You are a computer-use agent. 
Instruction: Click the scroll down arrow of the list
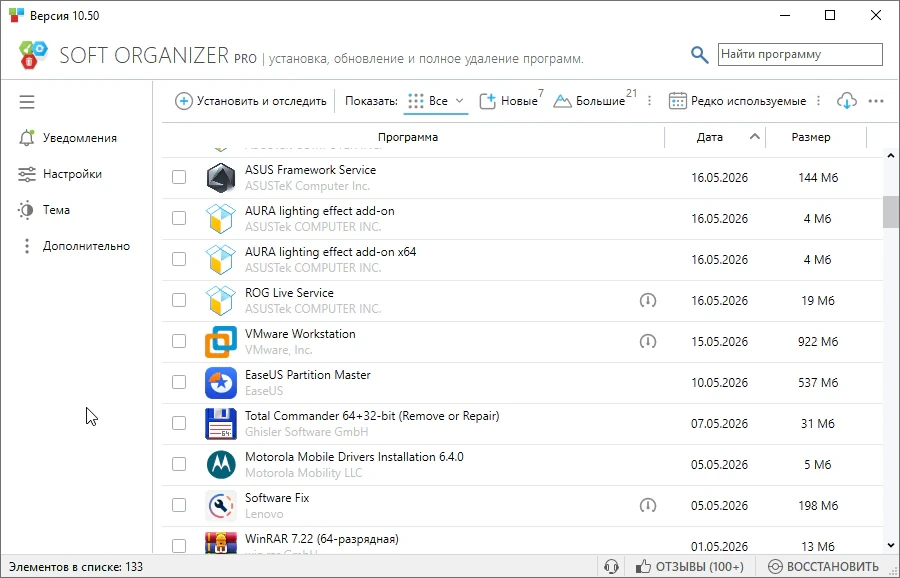point(891,545)
